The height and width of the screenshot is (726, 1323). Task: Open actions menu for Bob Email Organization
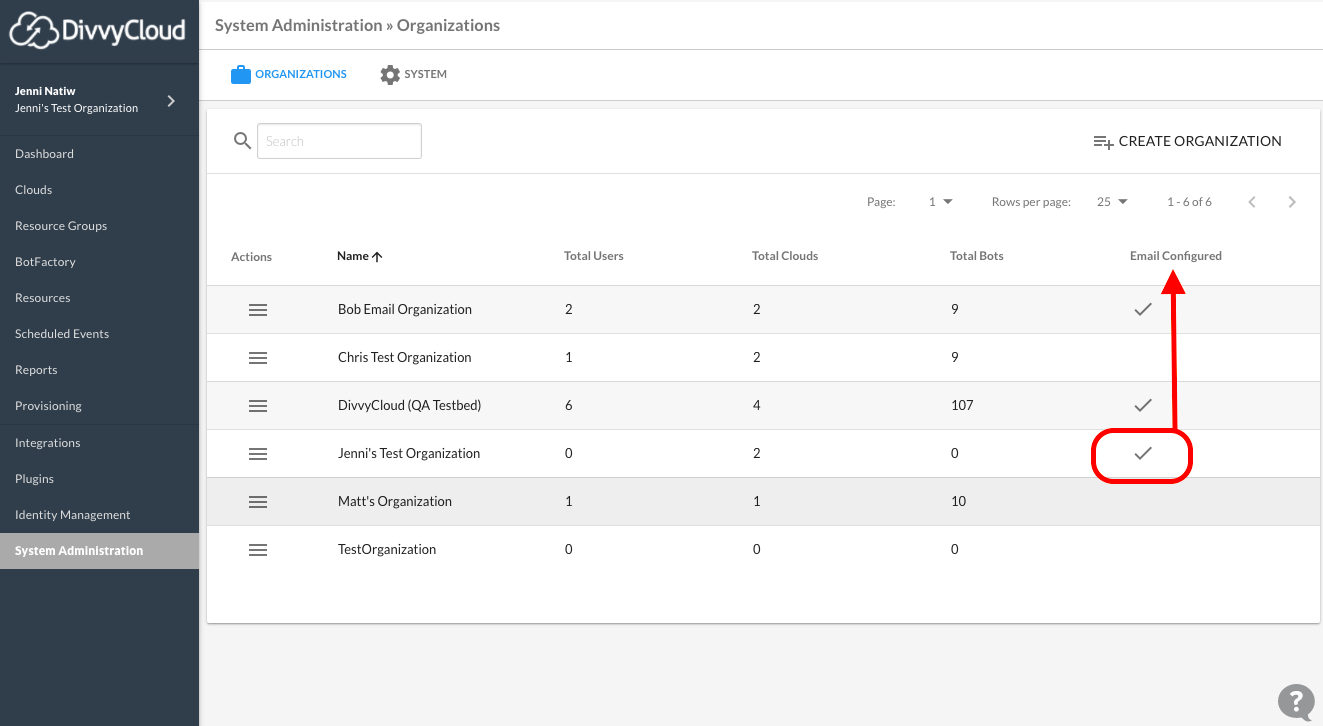click(x=257, y=310)
